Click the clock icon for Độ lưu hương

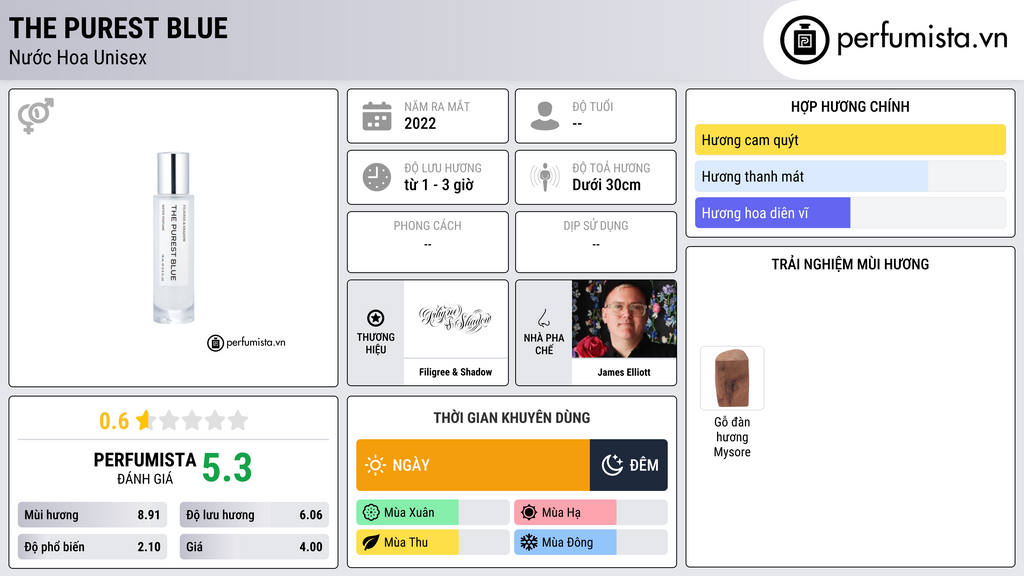click(377, 177)
